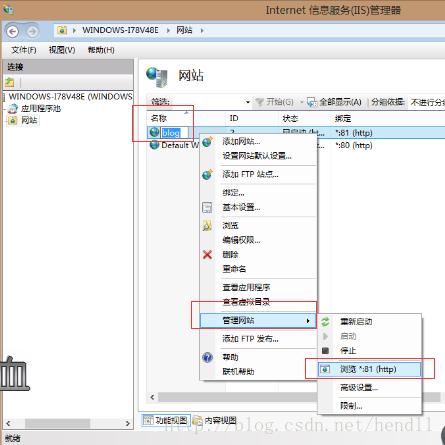Sort sites by ID column header

(x=252, y=118)
